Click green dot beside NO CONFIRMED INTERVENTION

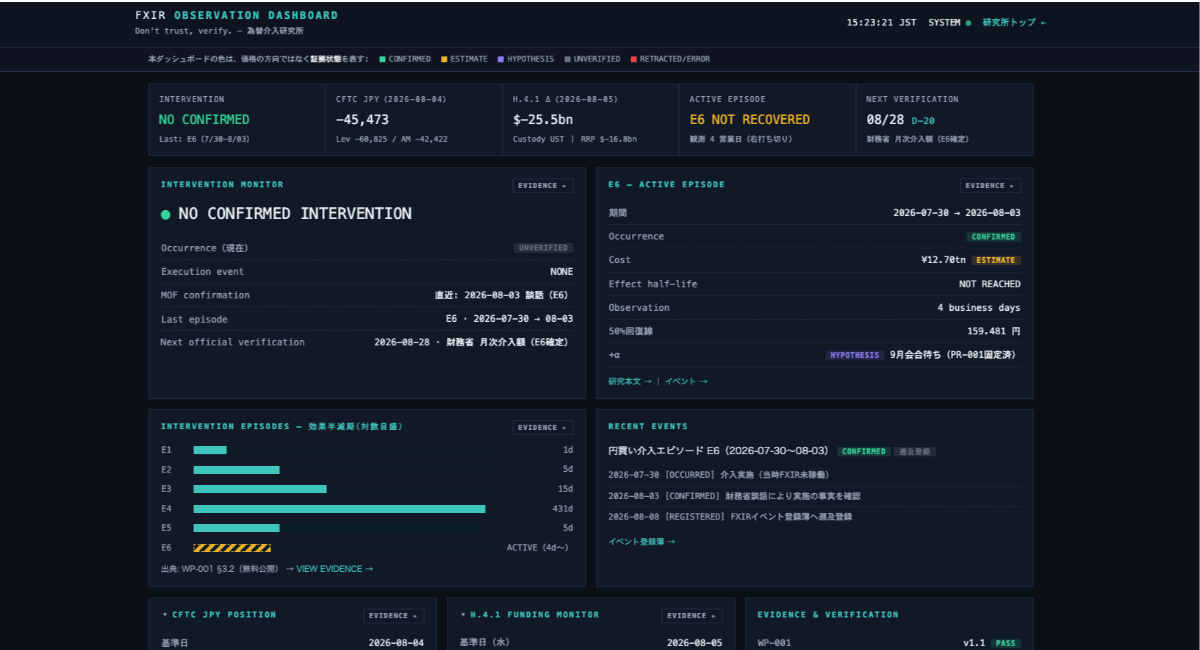coord(166,214)
